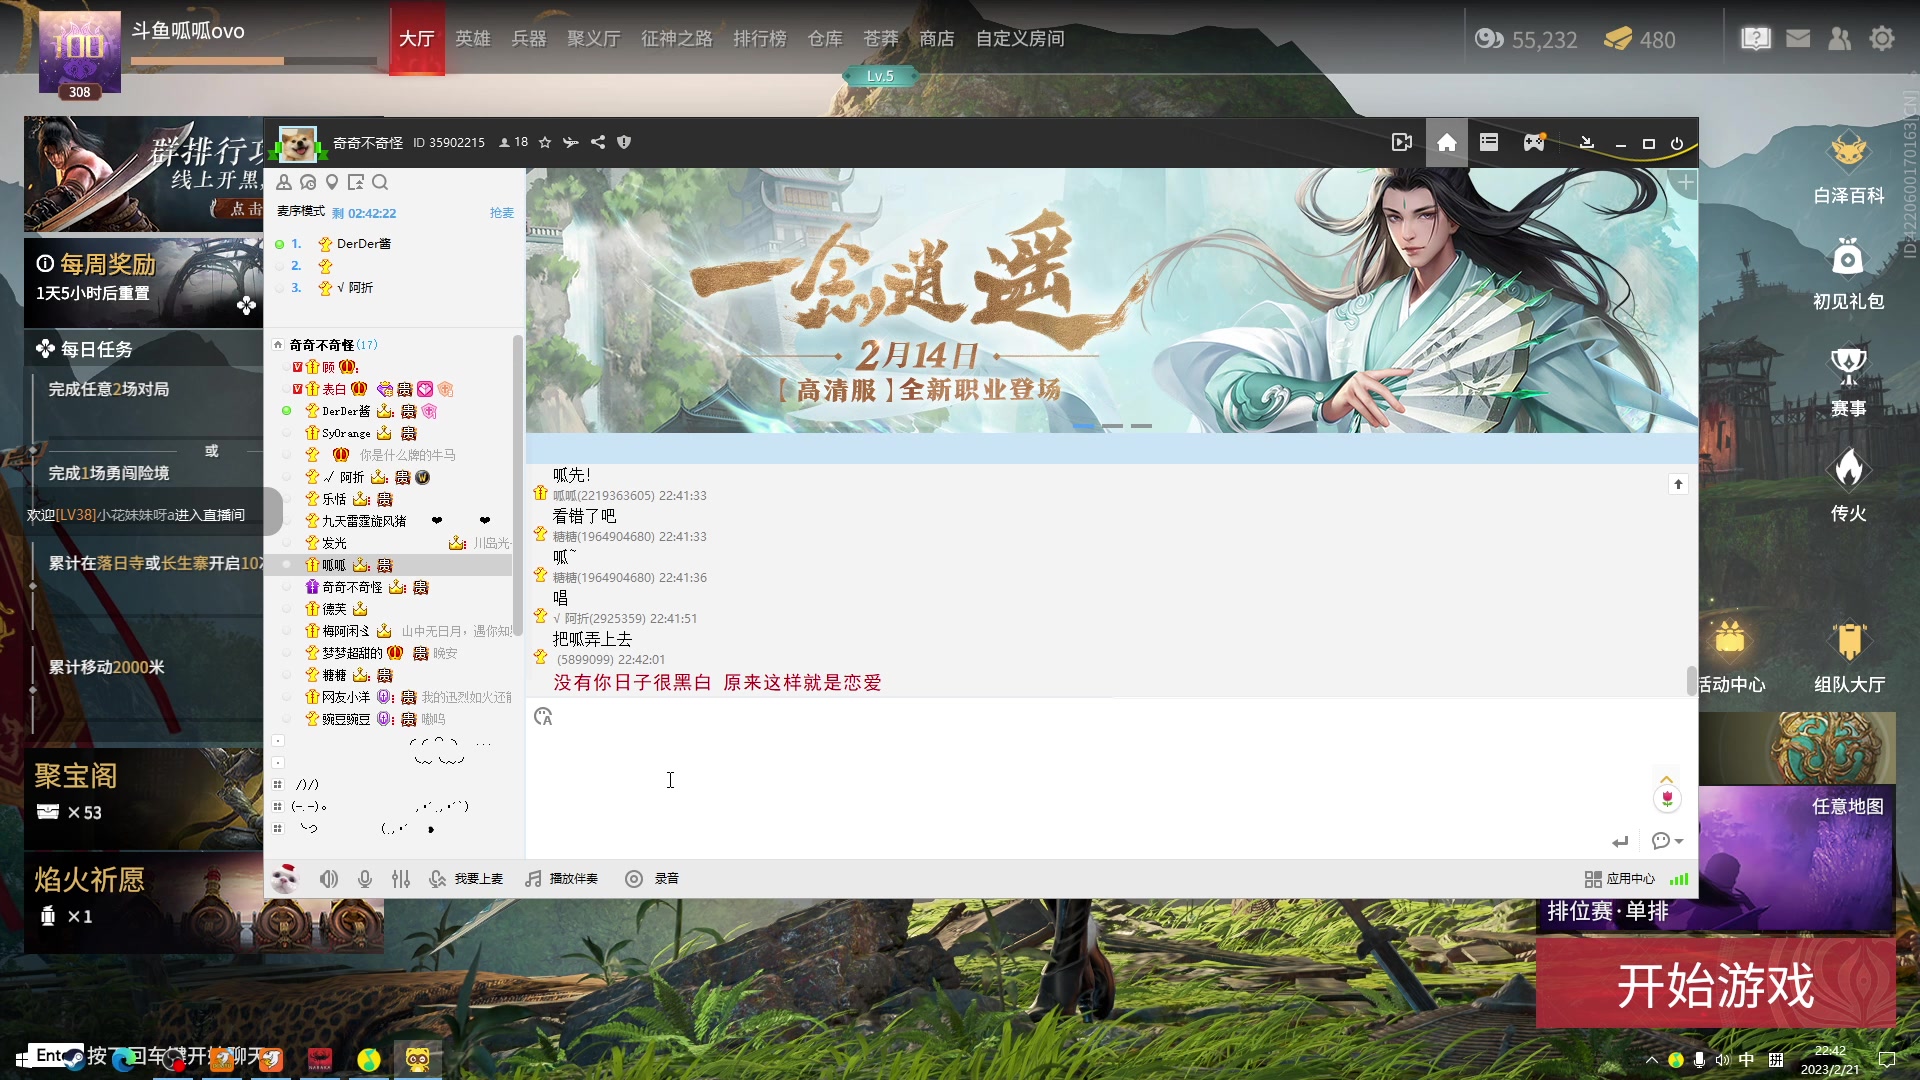This screenshot has width=1920, height=1080.
Task: Open the video live icon in YY header
Action: pos(1402,142)
